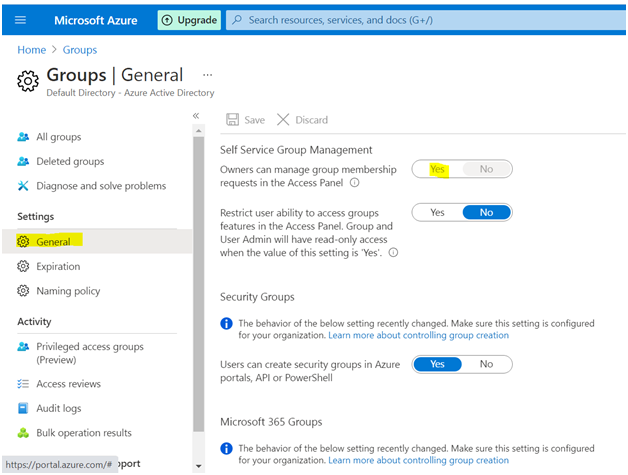
Task: Go to Home breadcrumb
Action: (x=32, y=50)
